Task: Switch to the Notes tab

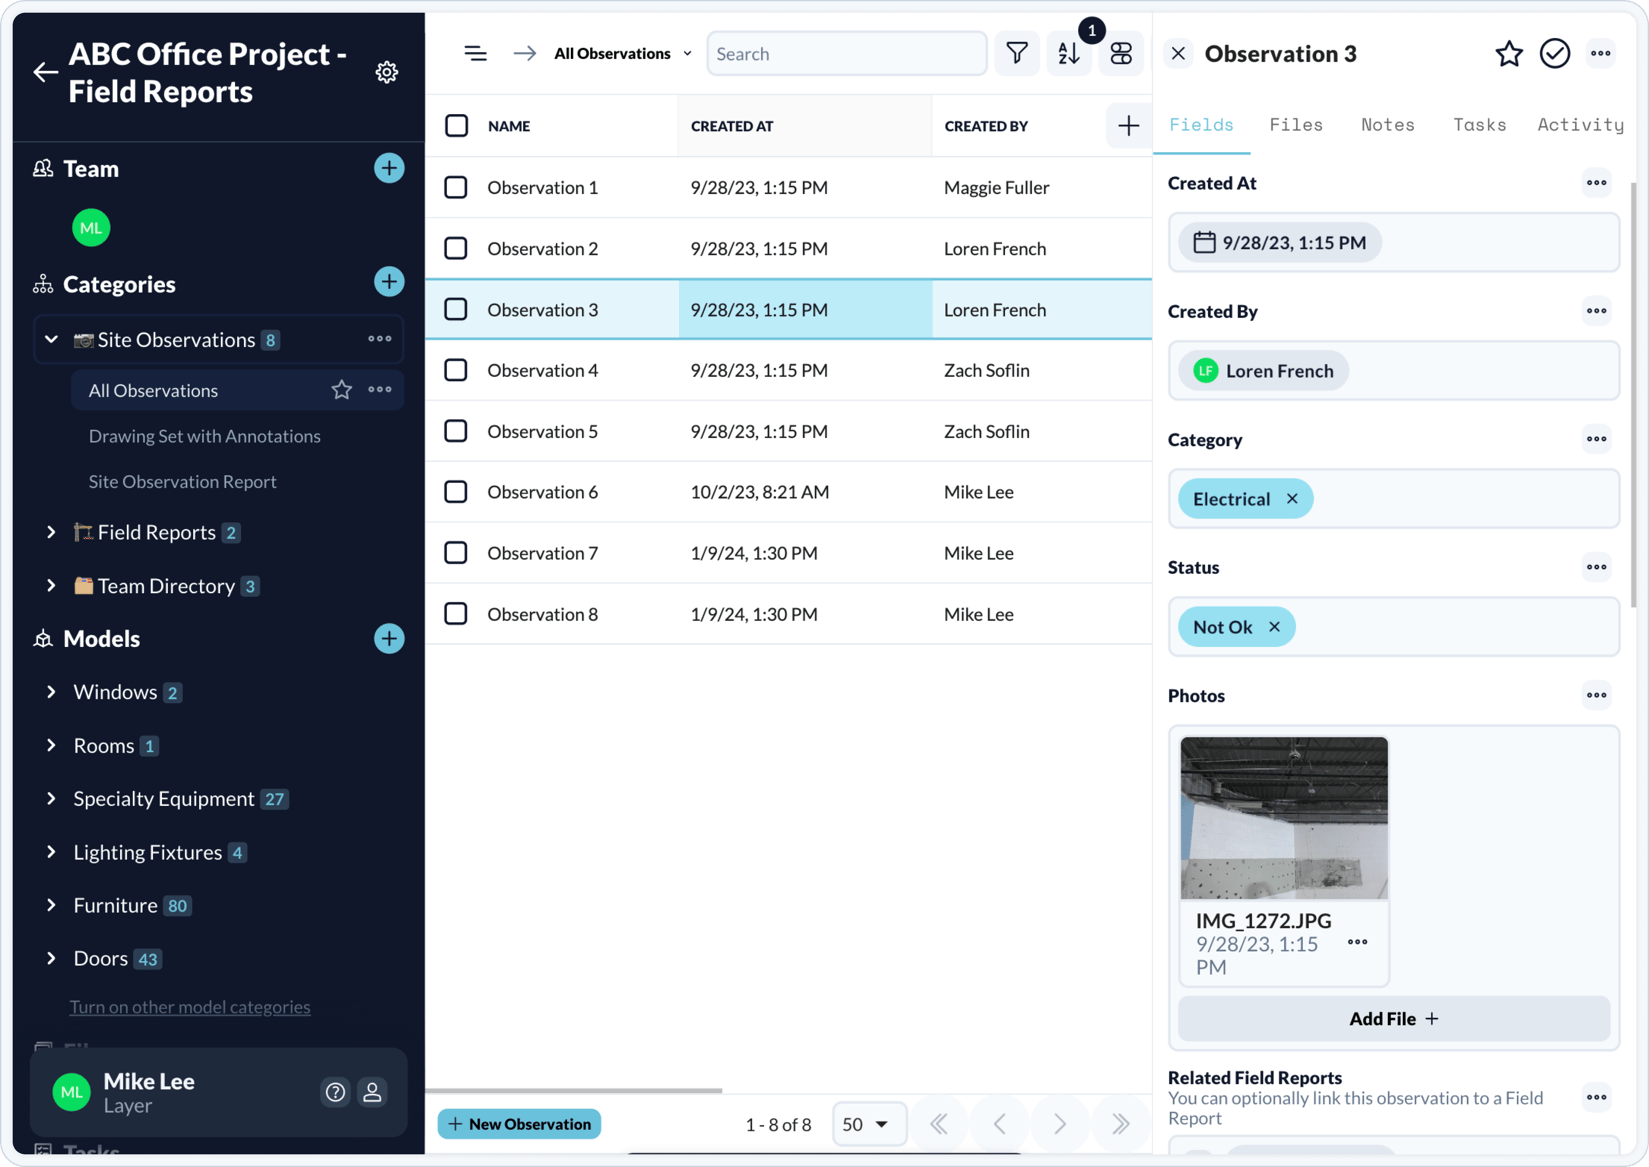Action: point(1387,125)
